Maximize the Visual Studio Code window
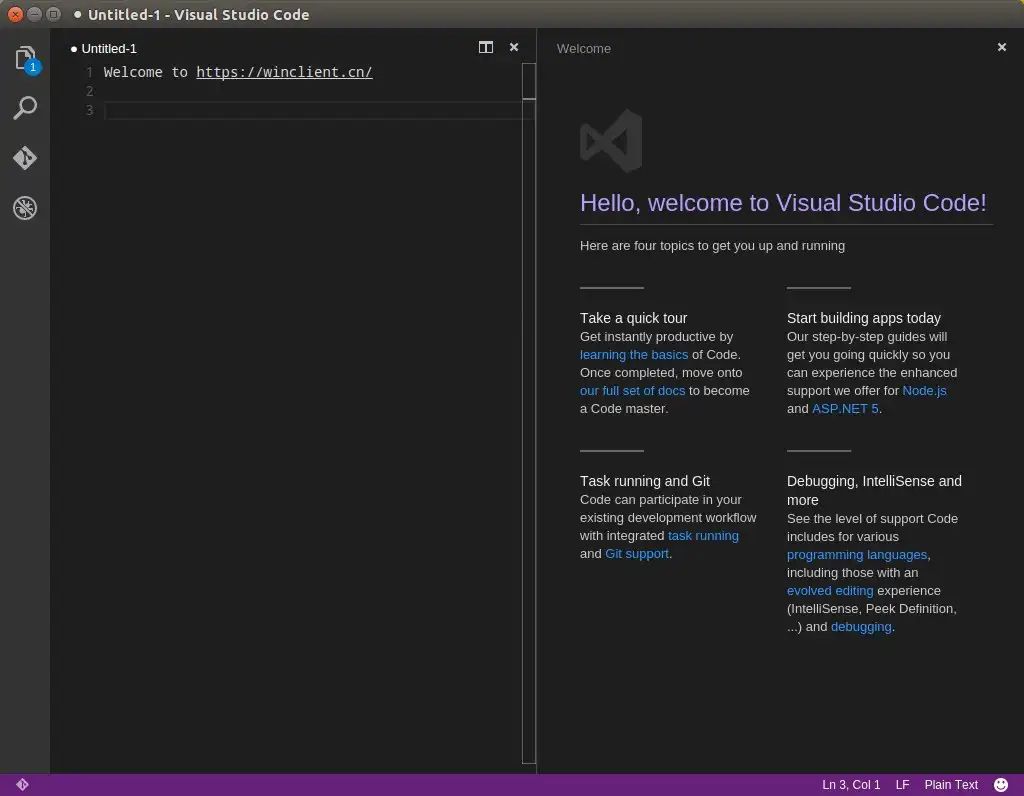1024x796 pixels. [54, 14]
